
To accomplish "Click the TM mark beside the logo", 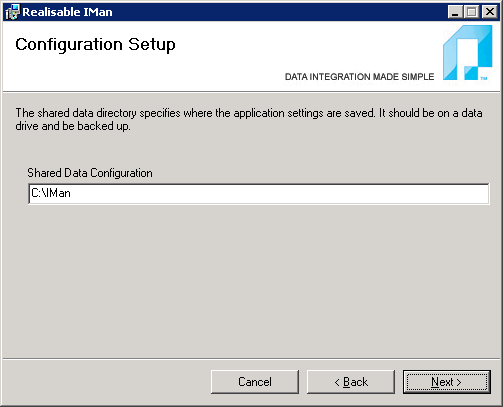I will click(x=484, y=78).
